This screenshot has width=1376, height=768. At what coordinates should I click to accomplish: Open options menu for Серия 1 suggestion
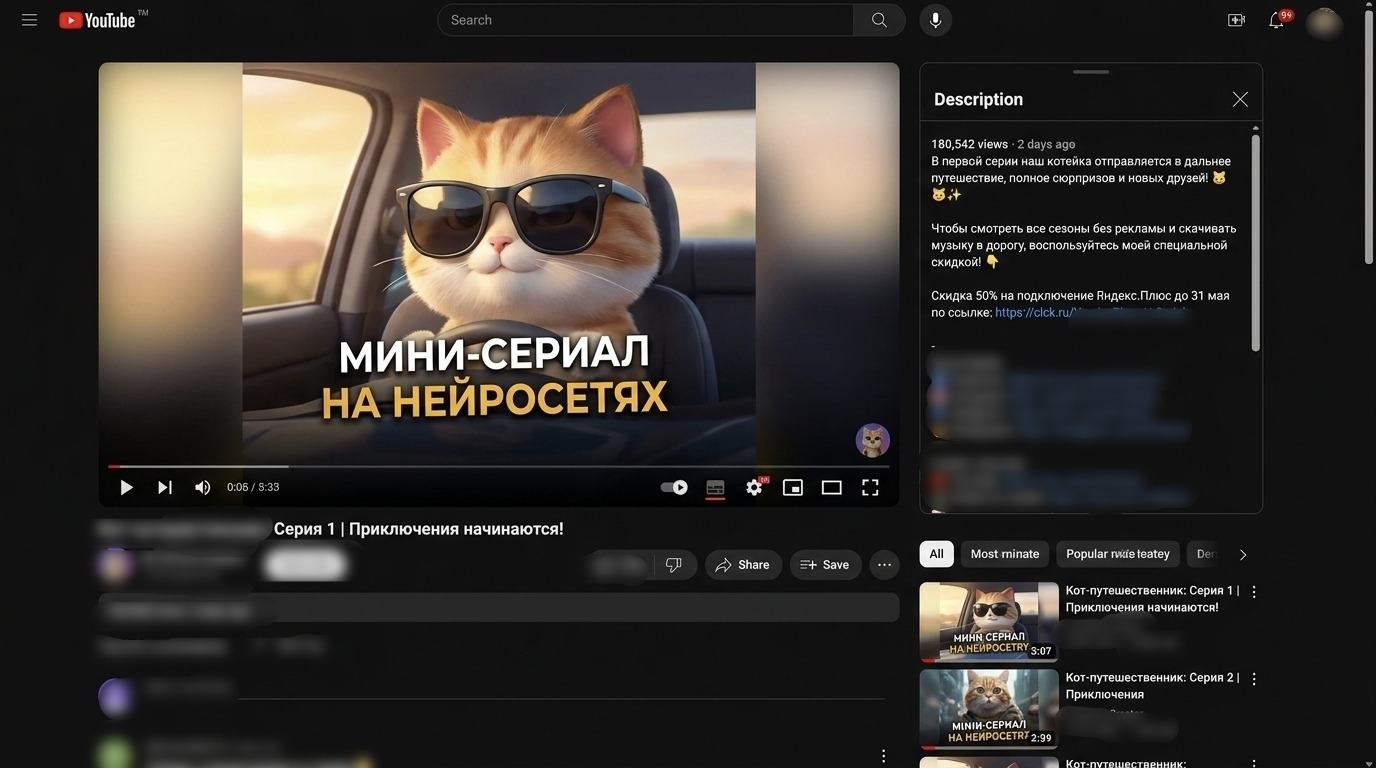coord(1254,592)
